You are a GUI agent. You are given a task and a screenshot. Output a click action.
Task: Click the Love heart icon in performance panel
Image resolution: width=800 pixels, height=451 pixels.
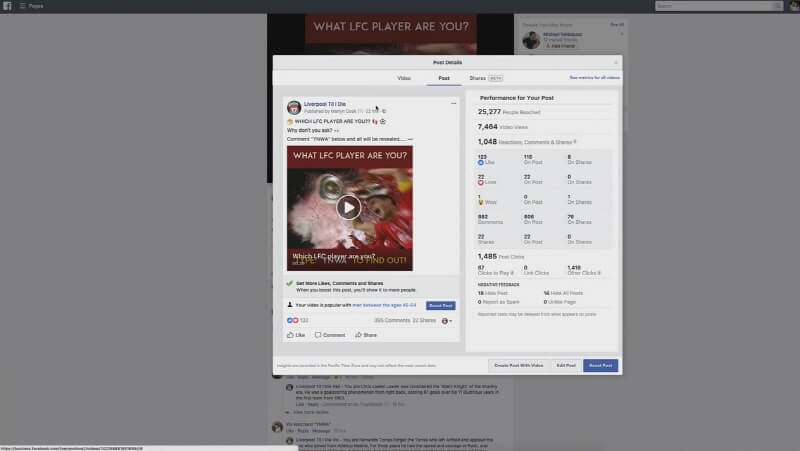tap(481, 182)
